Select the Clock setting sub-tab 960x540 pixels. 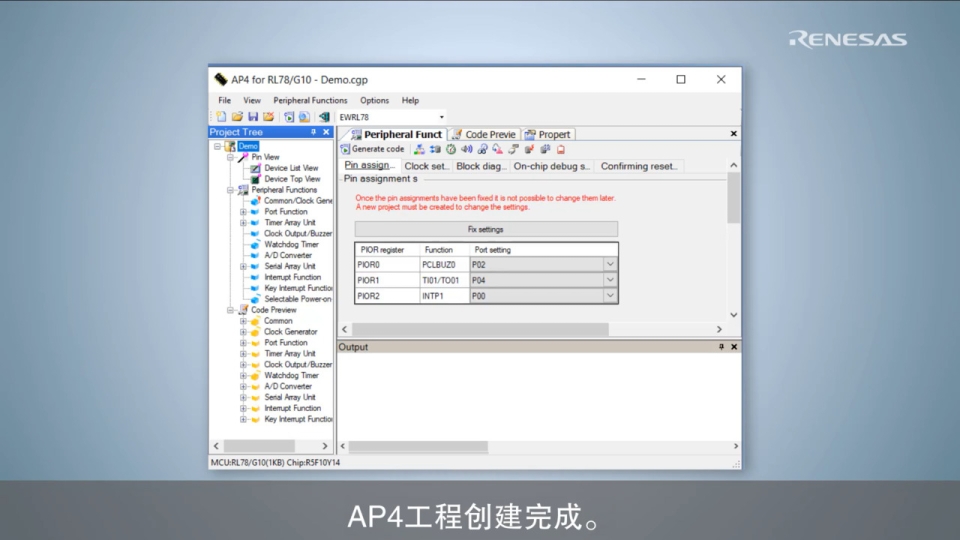tap(427, 166)
